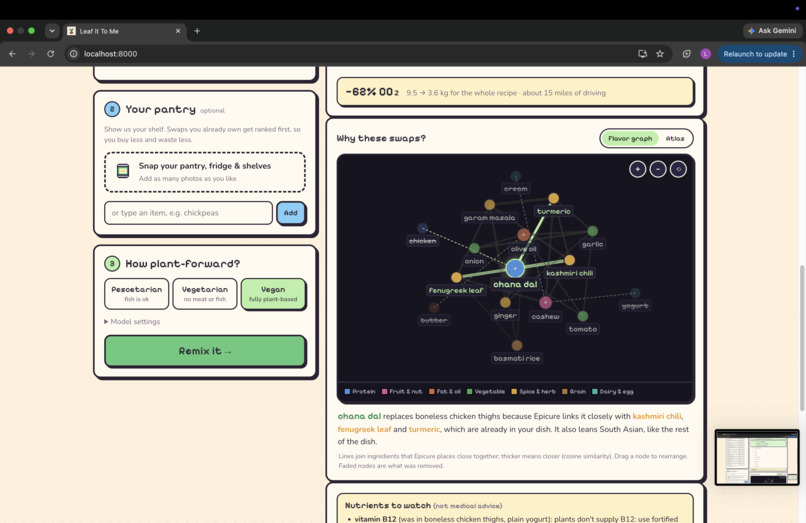Click Snap your pantry upload area

(x=205, y=172)
